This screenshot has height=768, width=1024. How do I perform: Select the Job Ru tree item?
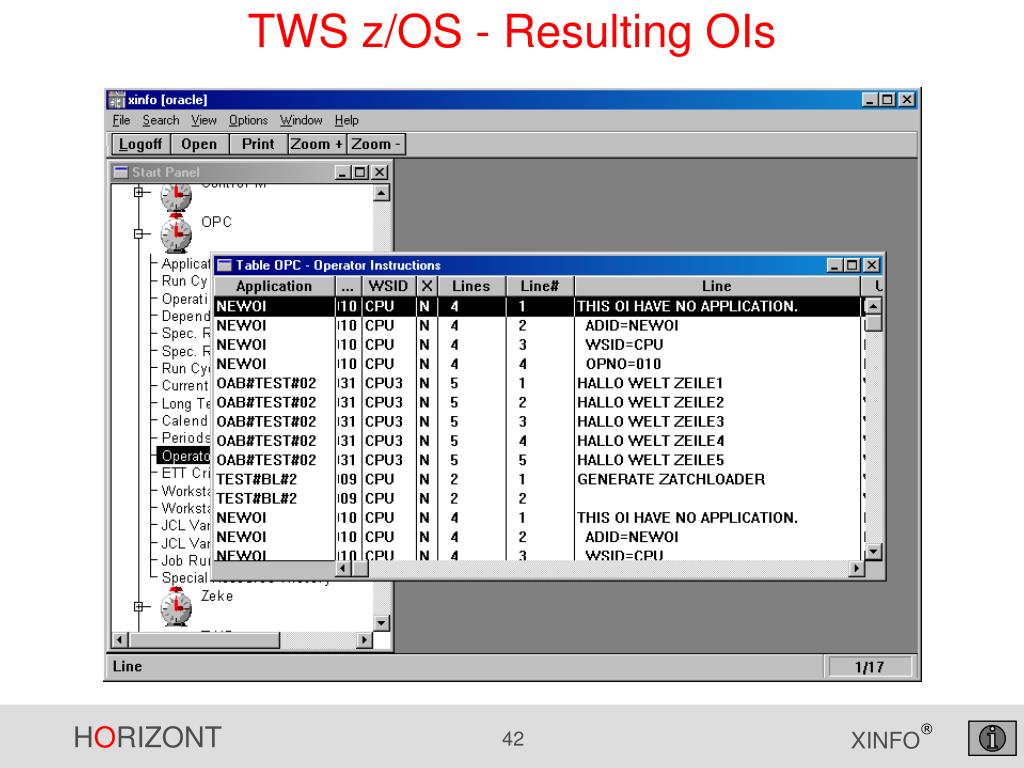[x=185, y=560]
